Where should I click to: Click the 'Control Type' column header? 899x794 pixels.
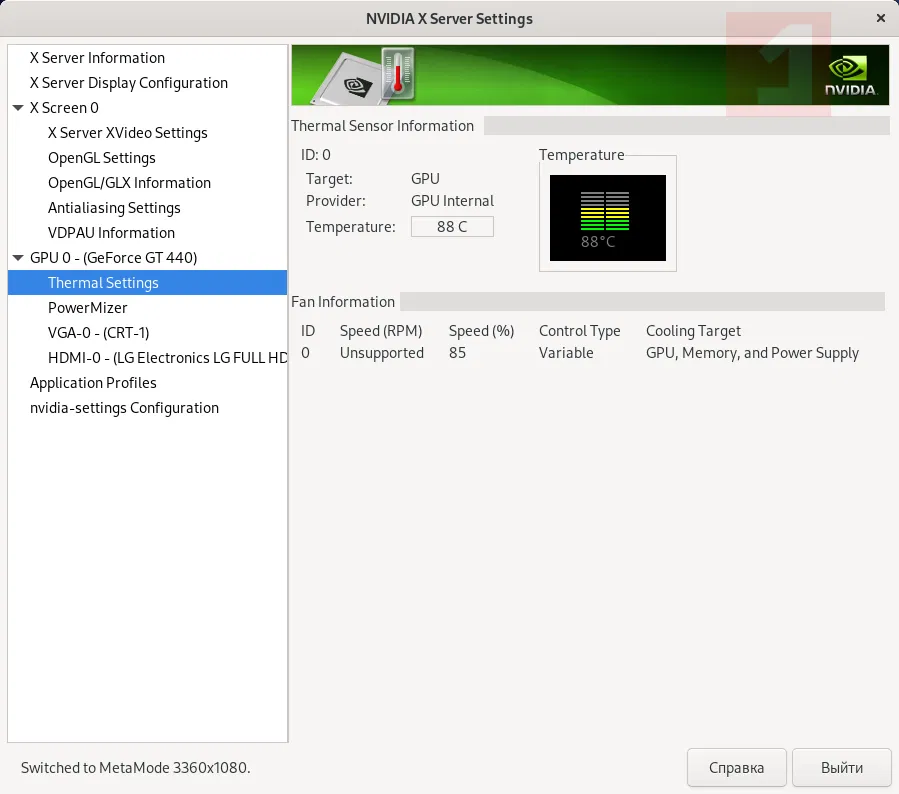tap(580, 331)
